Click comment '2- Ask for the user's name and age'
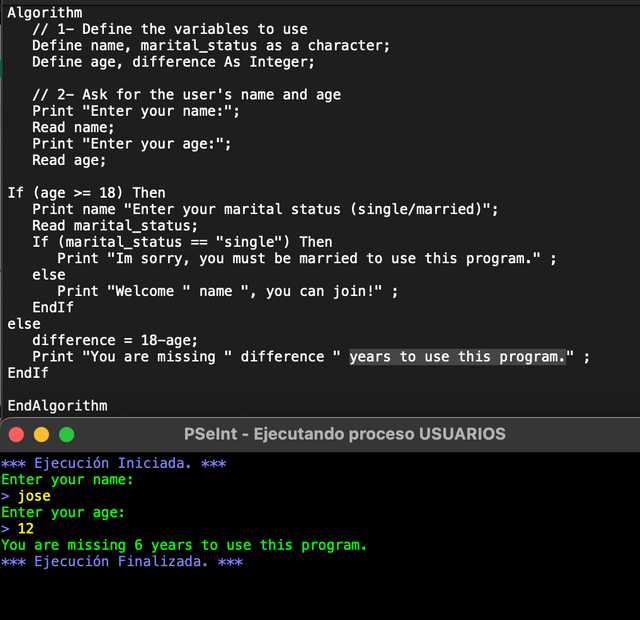 point(187,95)
